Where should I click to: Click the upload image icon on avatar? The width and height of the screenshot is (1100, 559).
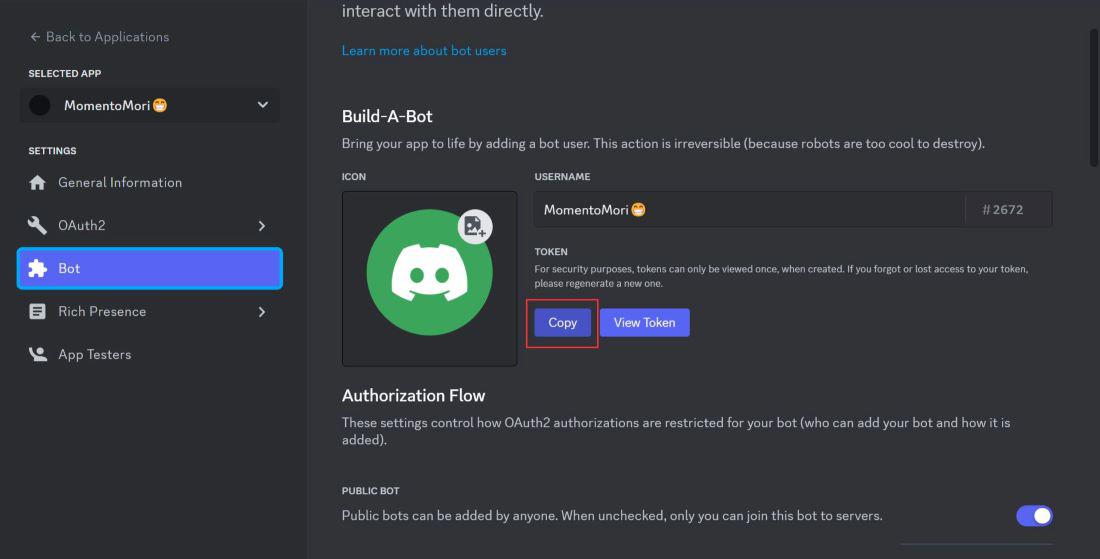[475, 227]
